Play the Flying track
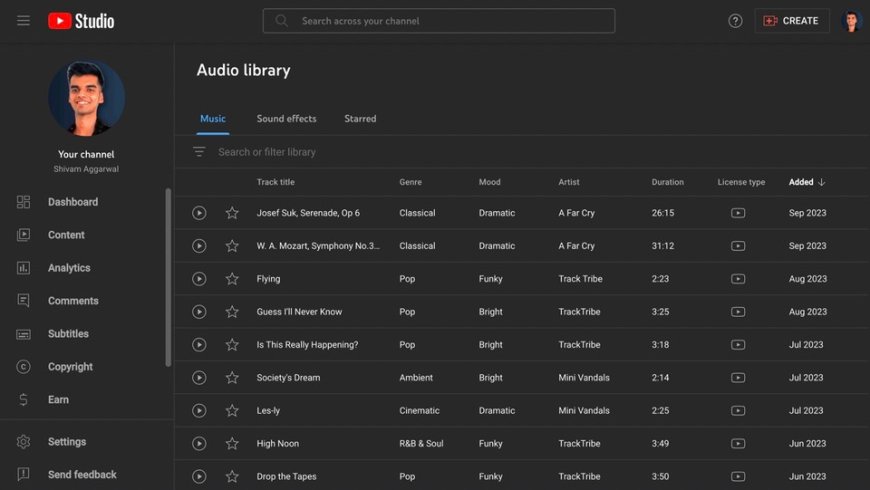 click(x=199, y=279)
